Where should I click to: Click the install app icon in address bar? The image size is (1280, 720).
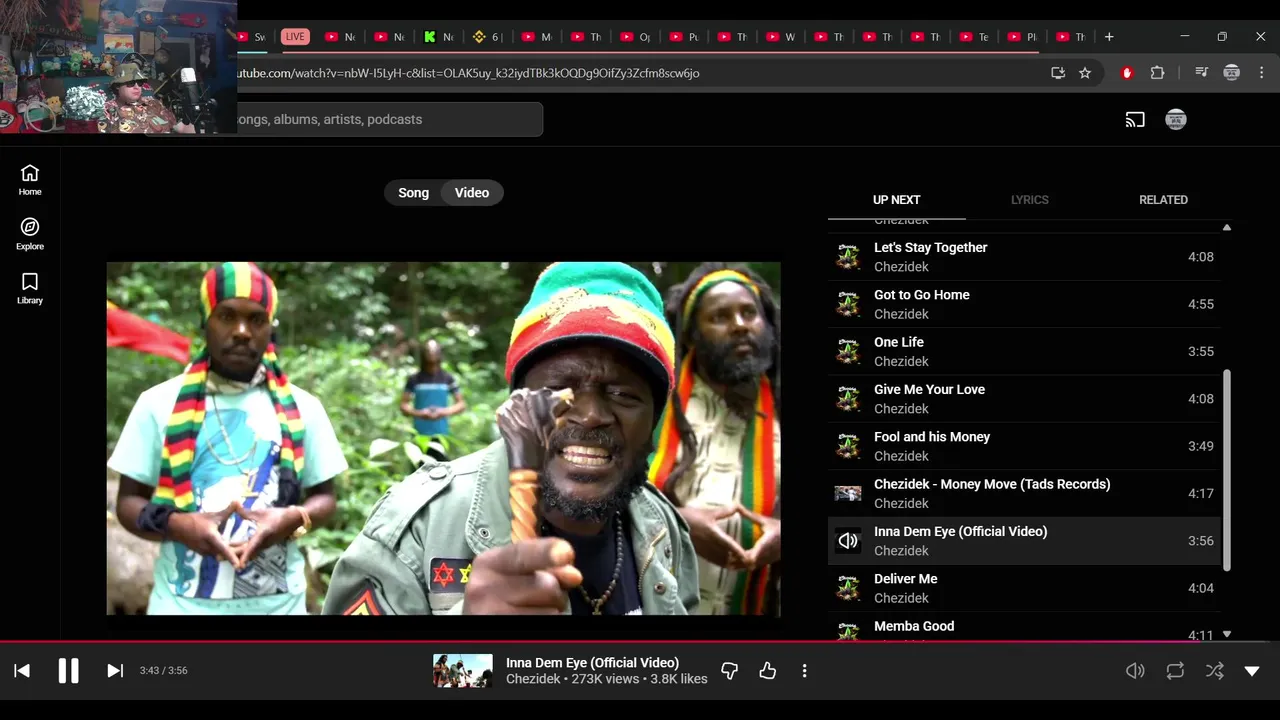(x=1058, y=73)
